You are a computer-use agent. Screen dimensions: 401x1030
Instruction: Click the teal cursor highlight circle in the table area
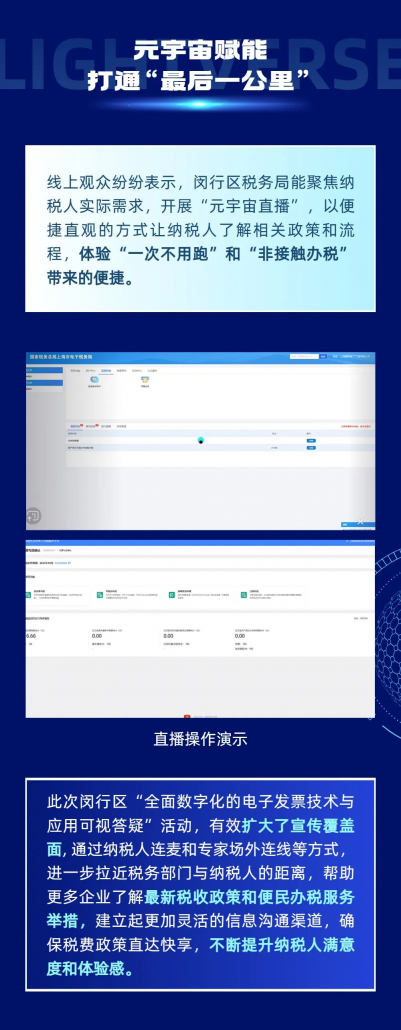tap(200, 440)
